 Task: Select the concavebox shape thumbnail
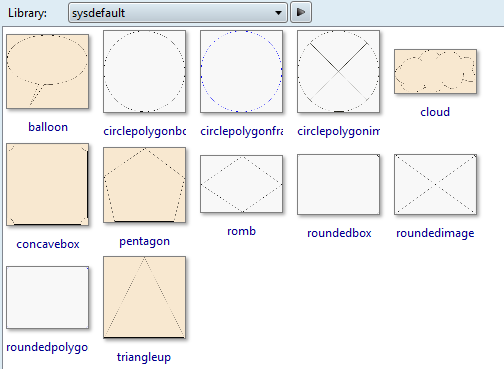coord(47,185)
